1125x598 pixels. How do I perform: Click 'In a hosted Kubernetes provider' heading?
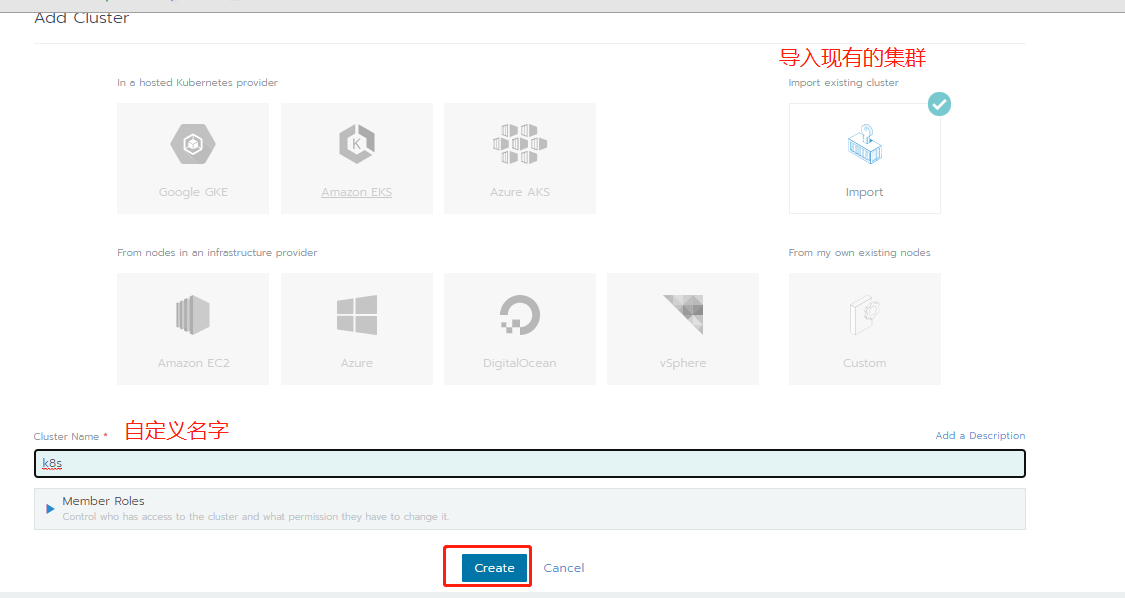(197, 83)
